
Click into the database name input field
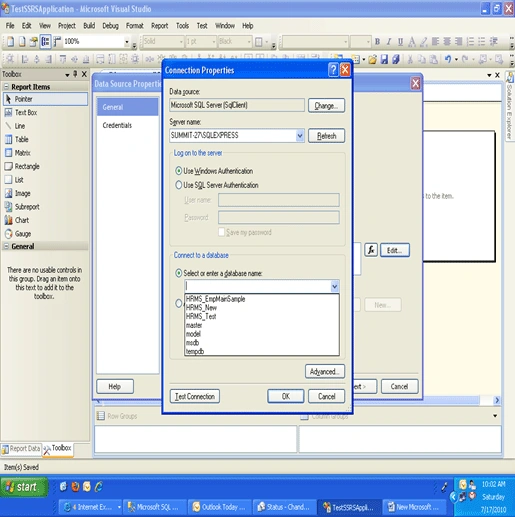point(257,286)
